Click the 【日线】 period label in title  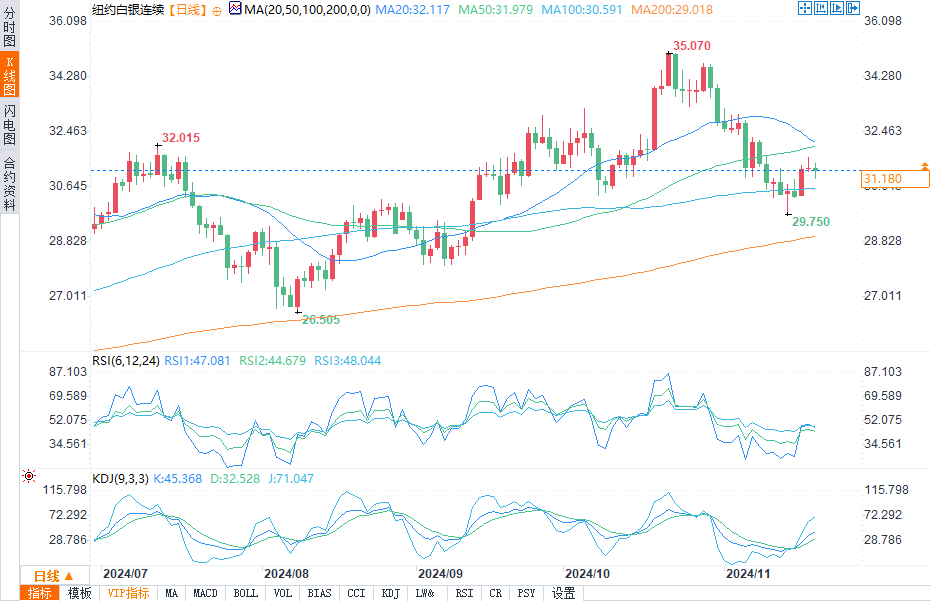(187, 10)
